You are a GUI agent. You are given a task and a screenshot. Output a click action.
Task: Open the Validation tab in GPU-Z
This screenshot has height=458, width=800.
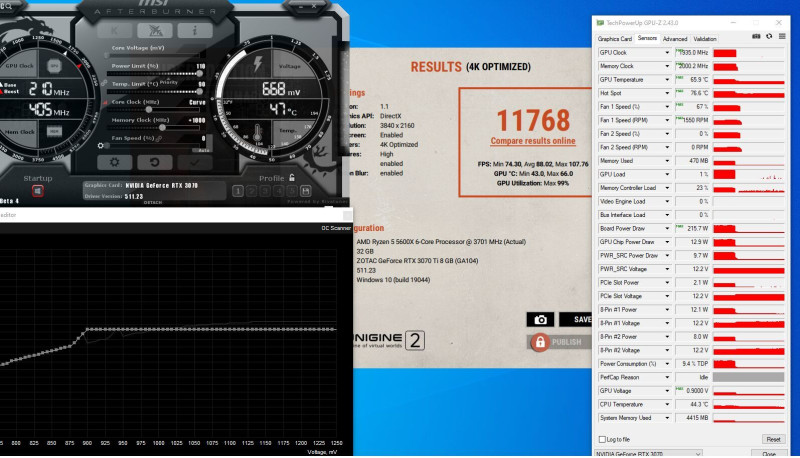point(705,39)
